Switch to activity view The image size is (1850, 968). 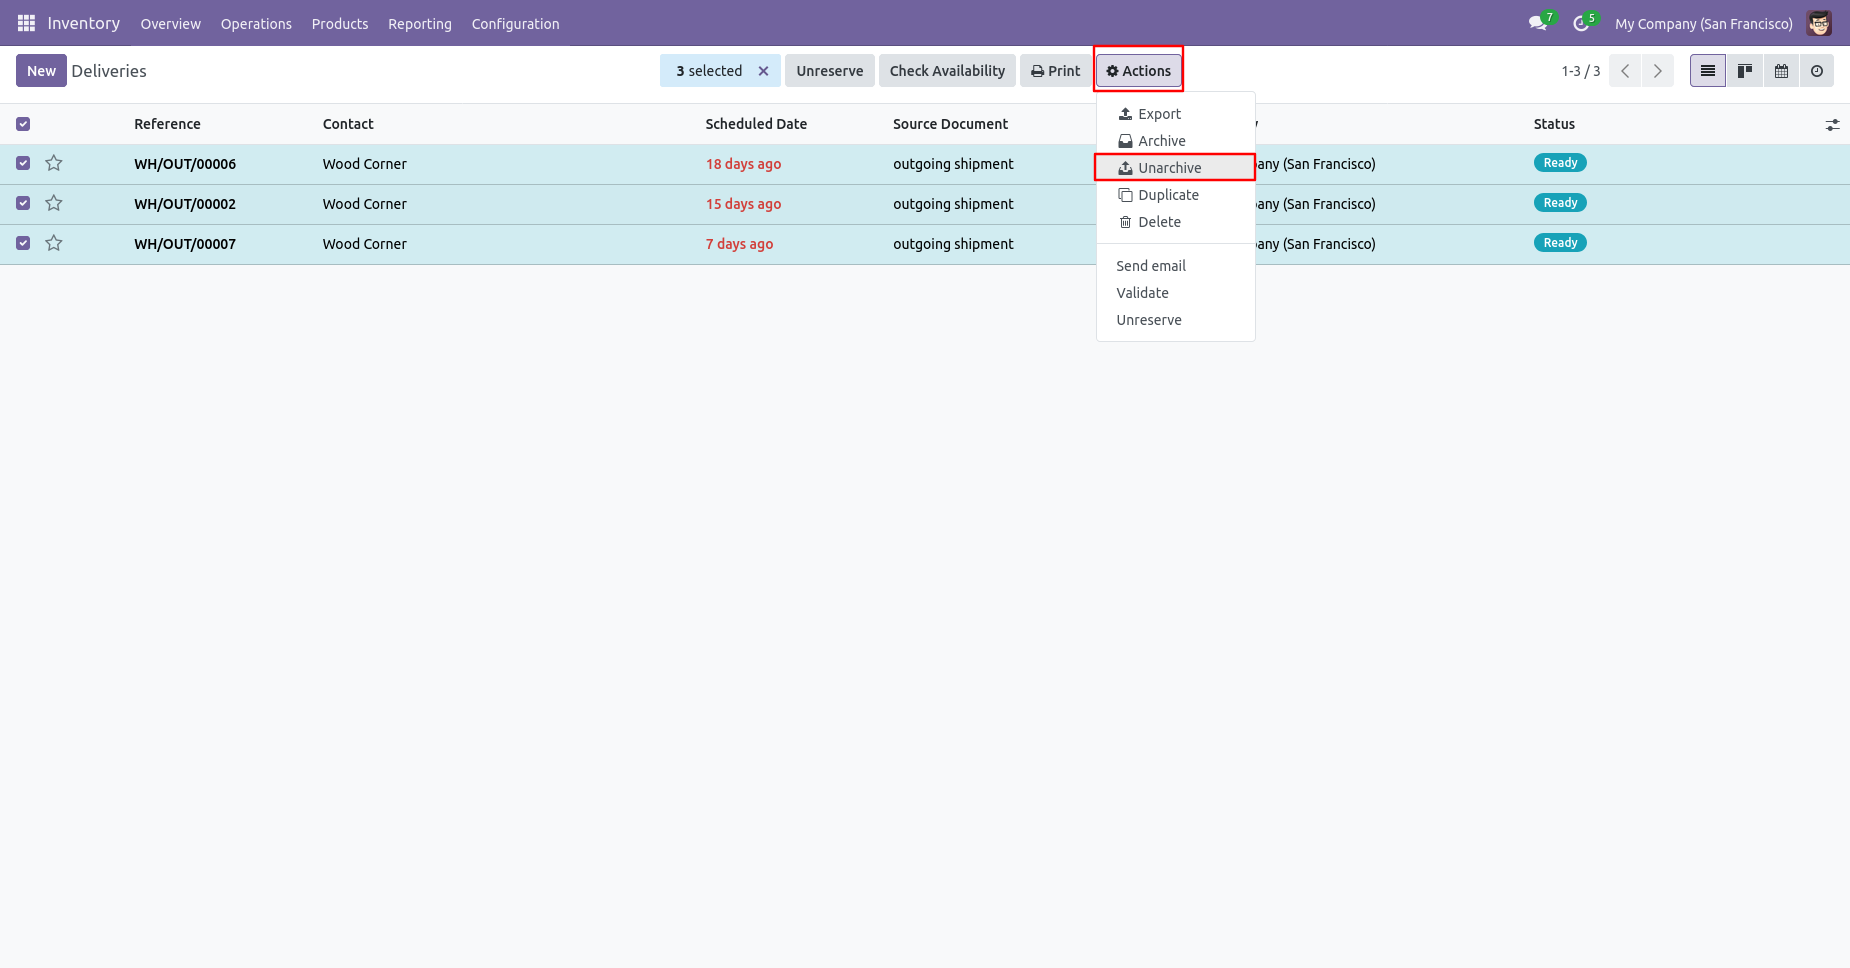click(1817, 71)
